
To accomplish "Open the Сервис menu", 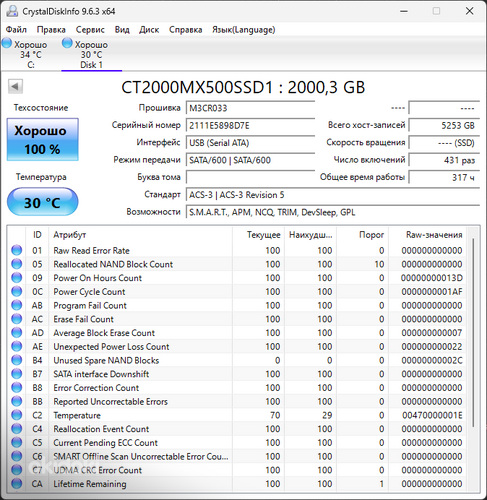I will pos(90,30).
